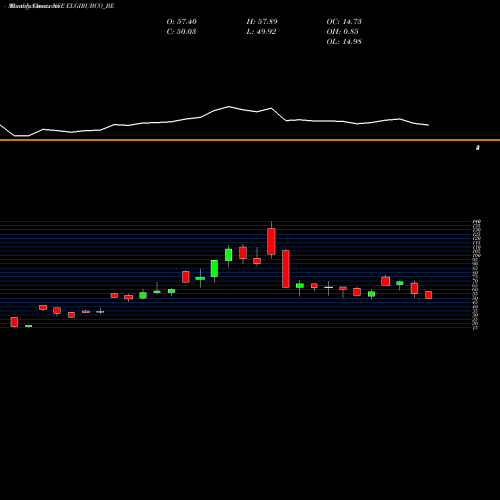
Task: Click the '3' label under the orange line
Action: point(478,148)
